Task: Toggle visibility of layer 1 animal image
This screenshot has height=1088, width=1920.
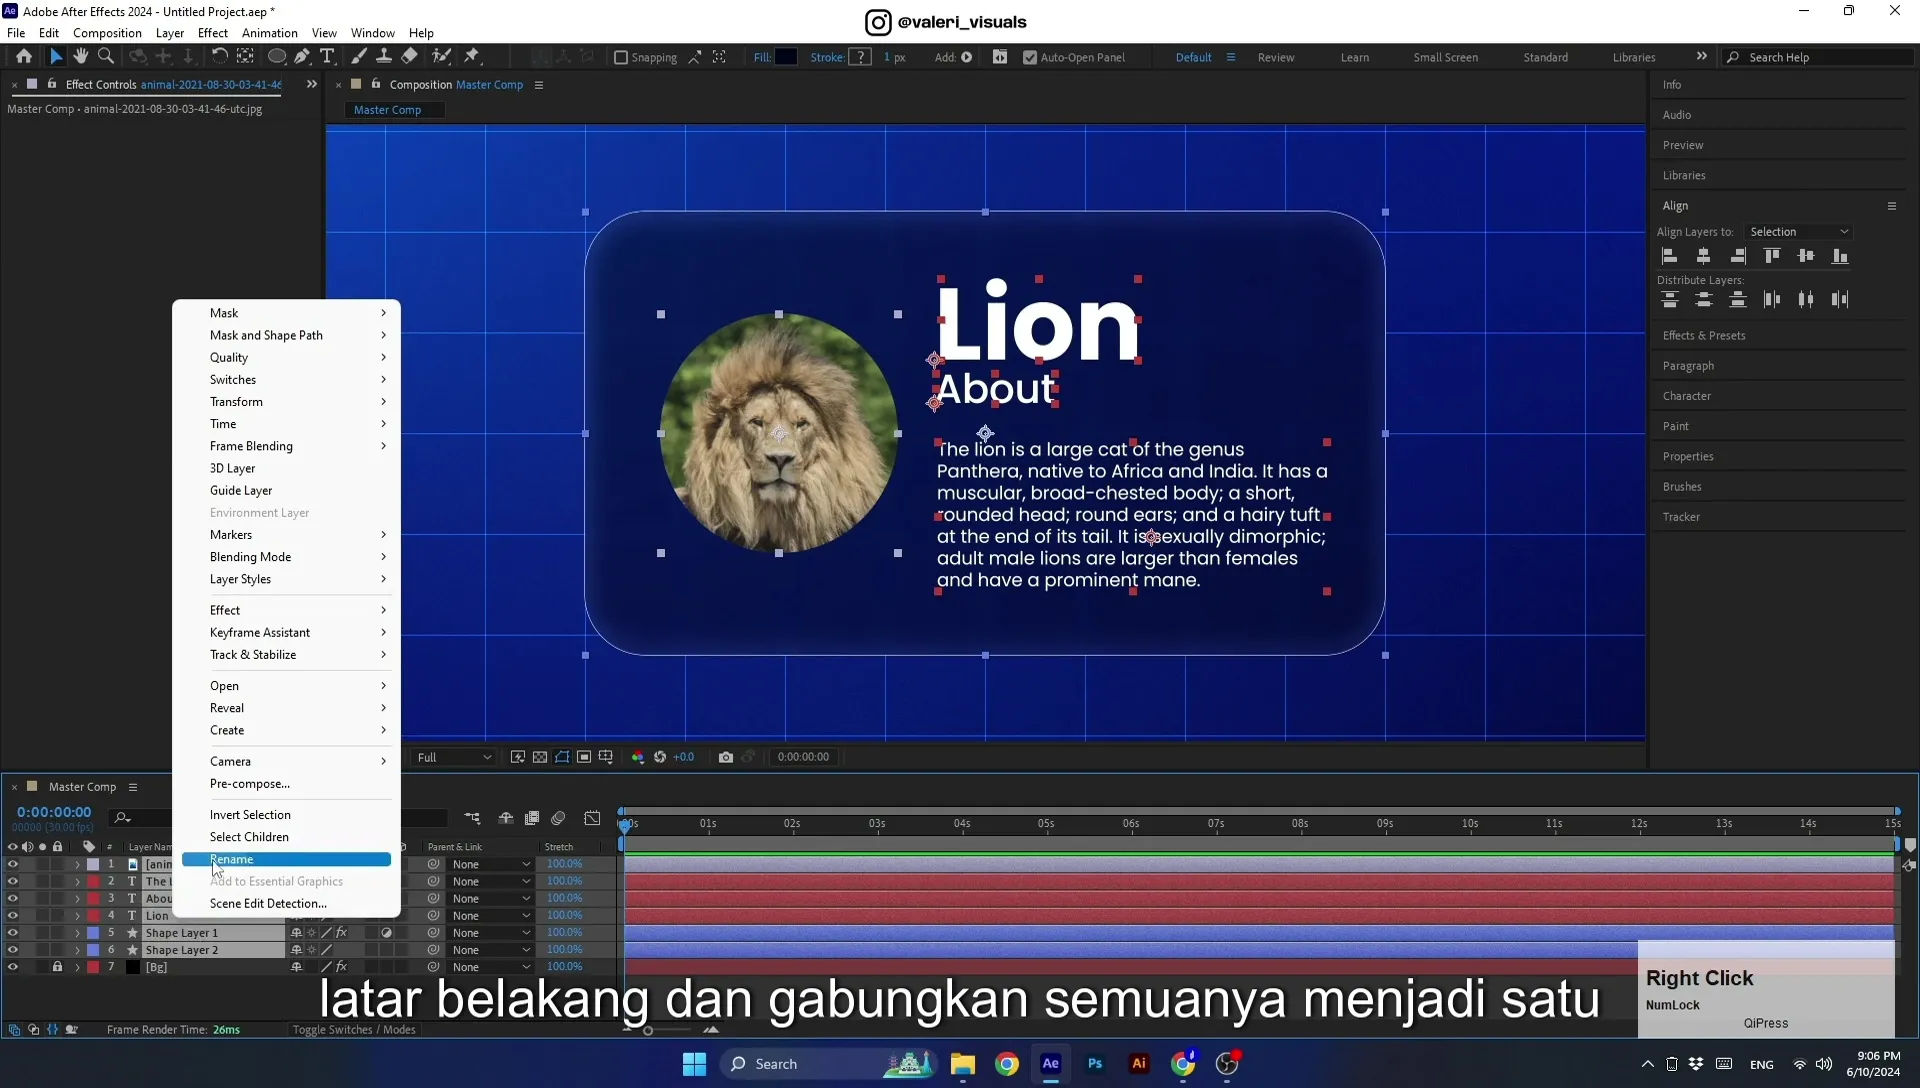Action: click(x=12, y=865)
